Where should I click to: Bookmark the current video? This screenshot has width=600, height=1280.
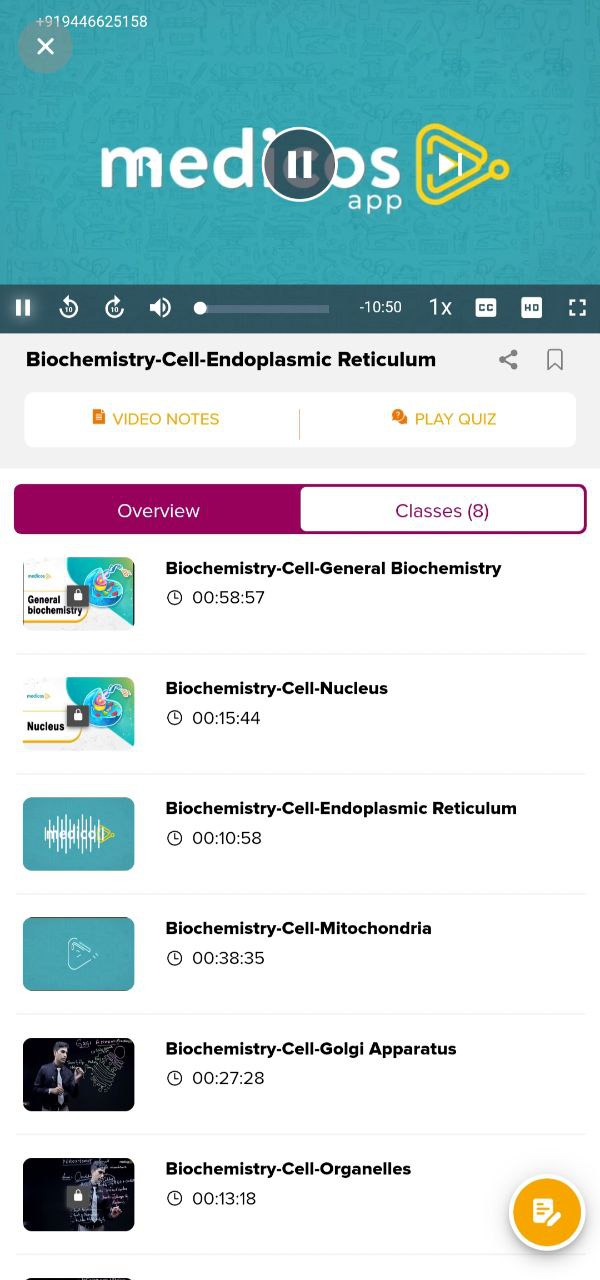point(555,359)
